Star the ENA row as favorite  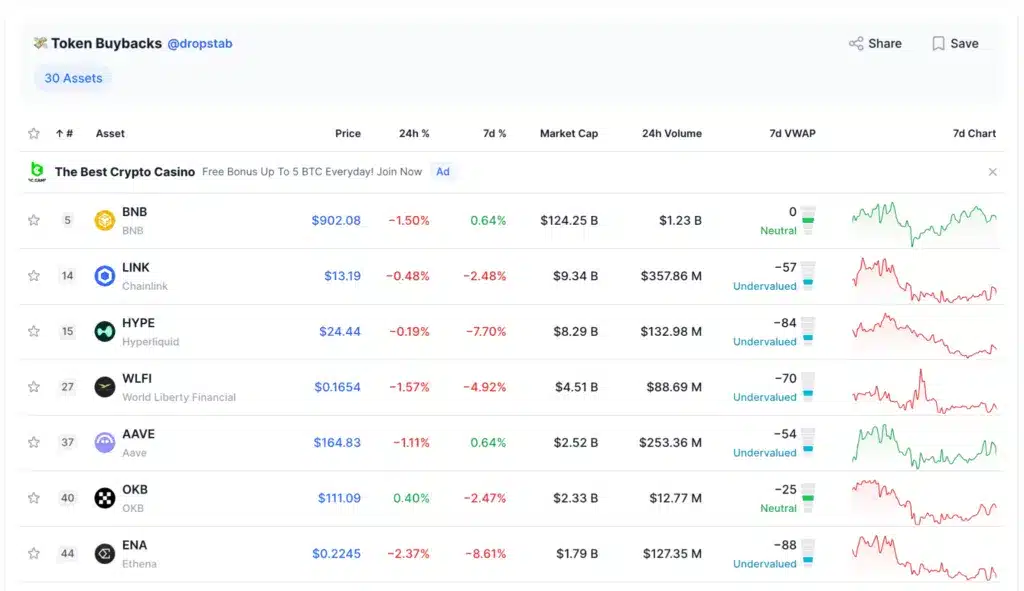(x=33, y=553)
